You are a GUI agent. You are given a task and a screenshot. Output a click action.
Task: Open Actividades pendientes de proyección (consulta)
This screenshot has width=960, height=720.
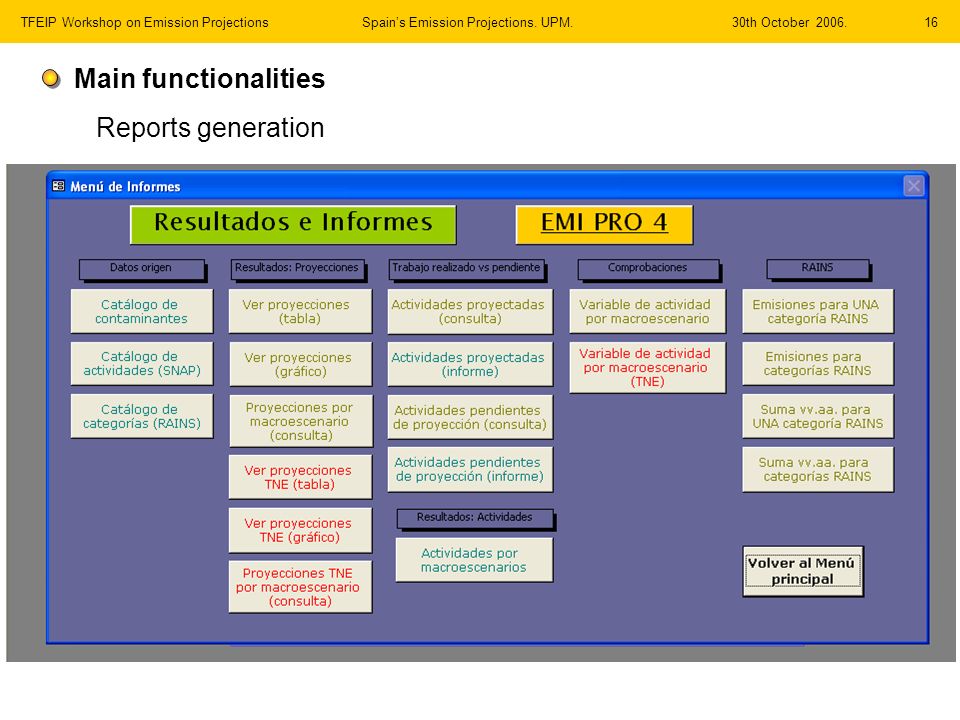(470, 417)
